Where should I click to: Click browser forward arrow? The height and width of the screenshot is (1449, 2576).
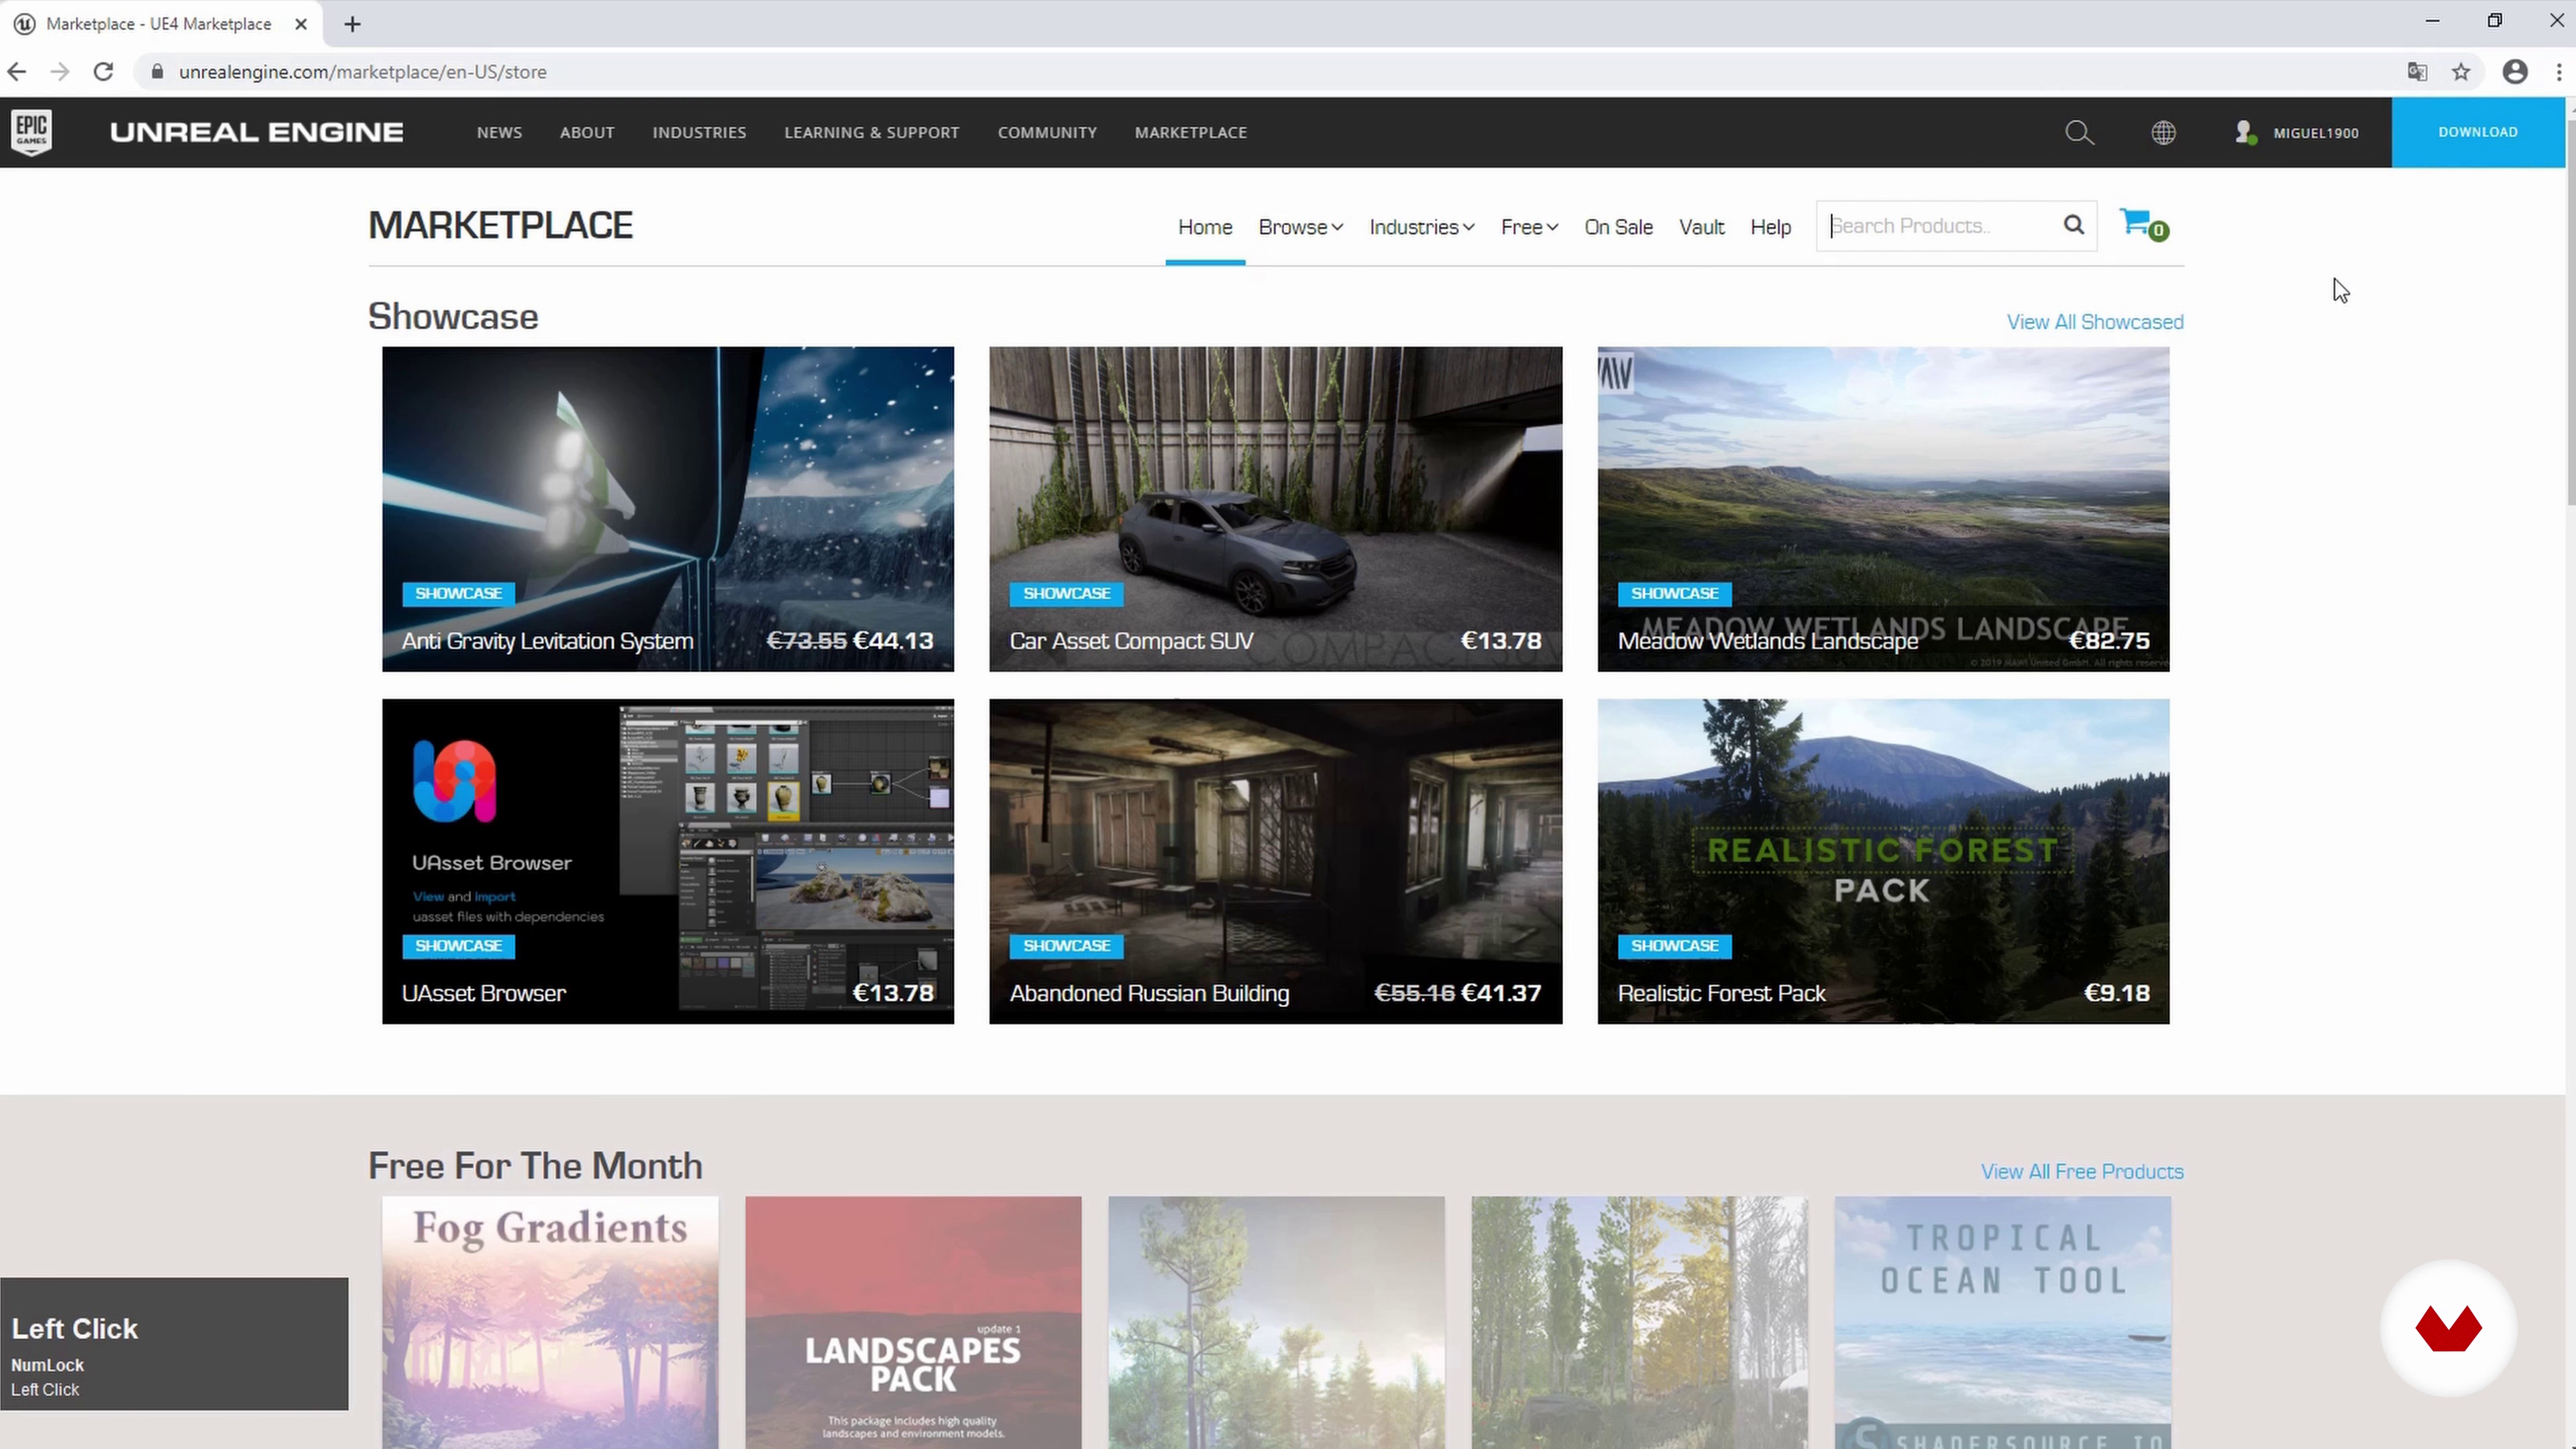[x=60, y=72]
